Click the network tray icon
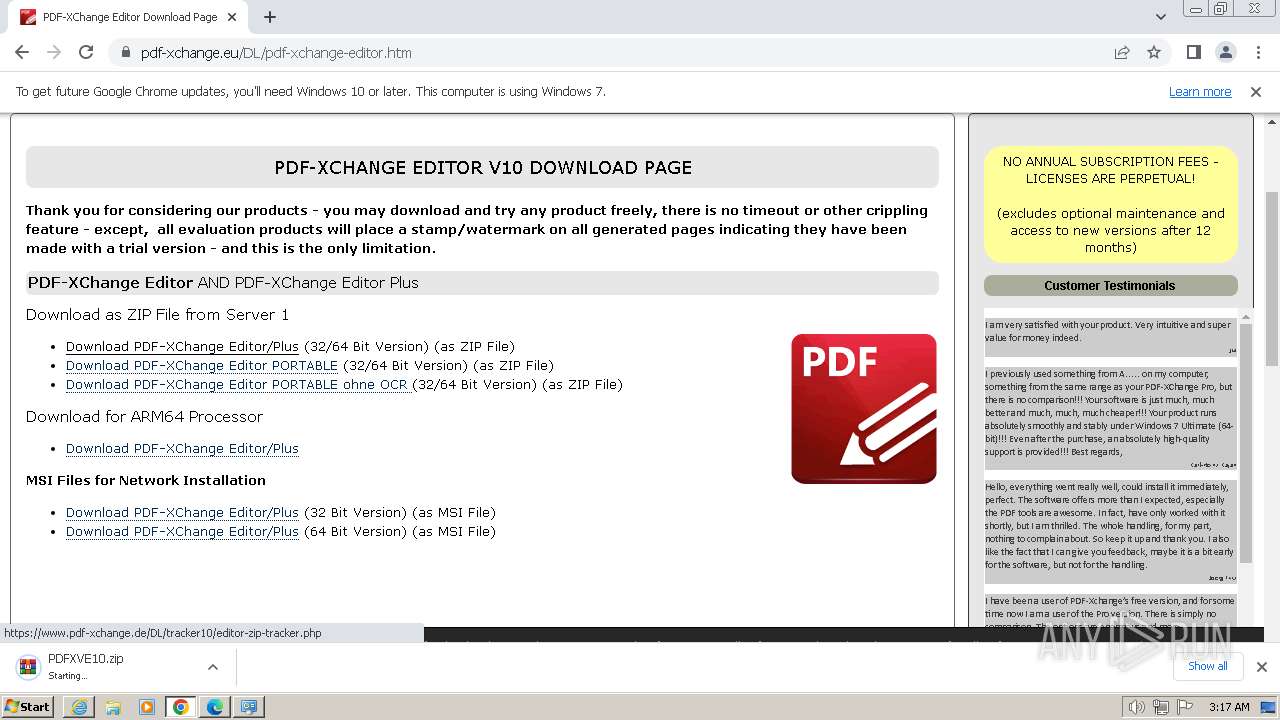The width and height of the screenshot is (1280, 720). pyautogui.click(x=1161, y=707)
